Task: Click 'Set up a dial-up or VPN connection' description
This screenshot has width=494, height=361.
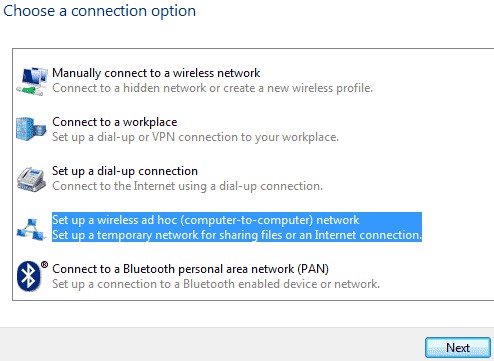Action: pyautogui.click(x=195, y=137)
